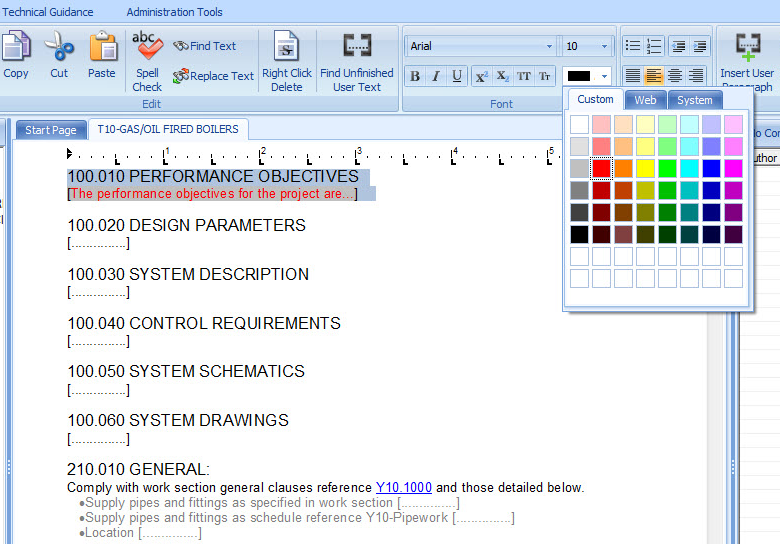Insert a bulleted list
The height and width of the screenshot is (544, 780).
[x=633, y=46]
